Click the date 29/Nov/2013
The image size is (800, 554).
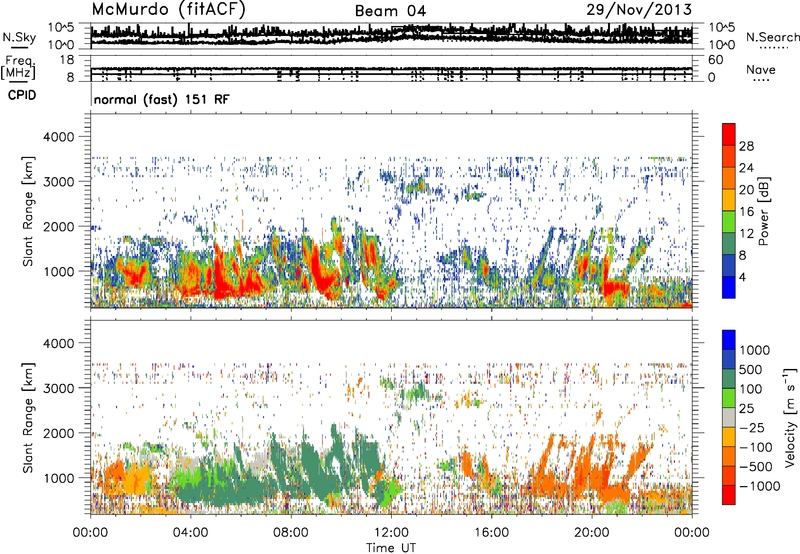(639, 10)
